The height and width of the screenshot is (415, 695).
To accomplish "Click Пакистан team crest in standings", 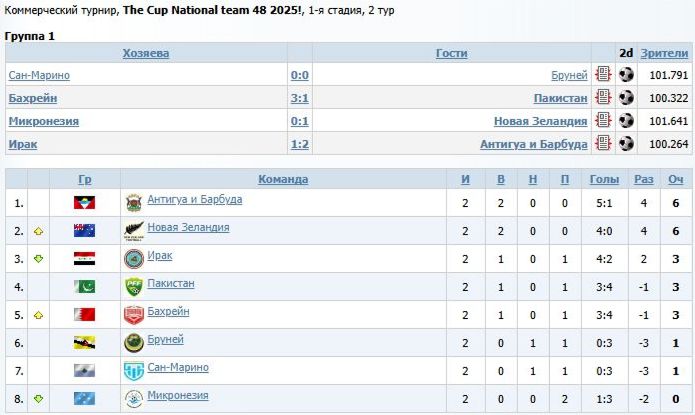I will click(133, 287).
